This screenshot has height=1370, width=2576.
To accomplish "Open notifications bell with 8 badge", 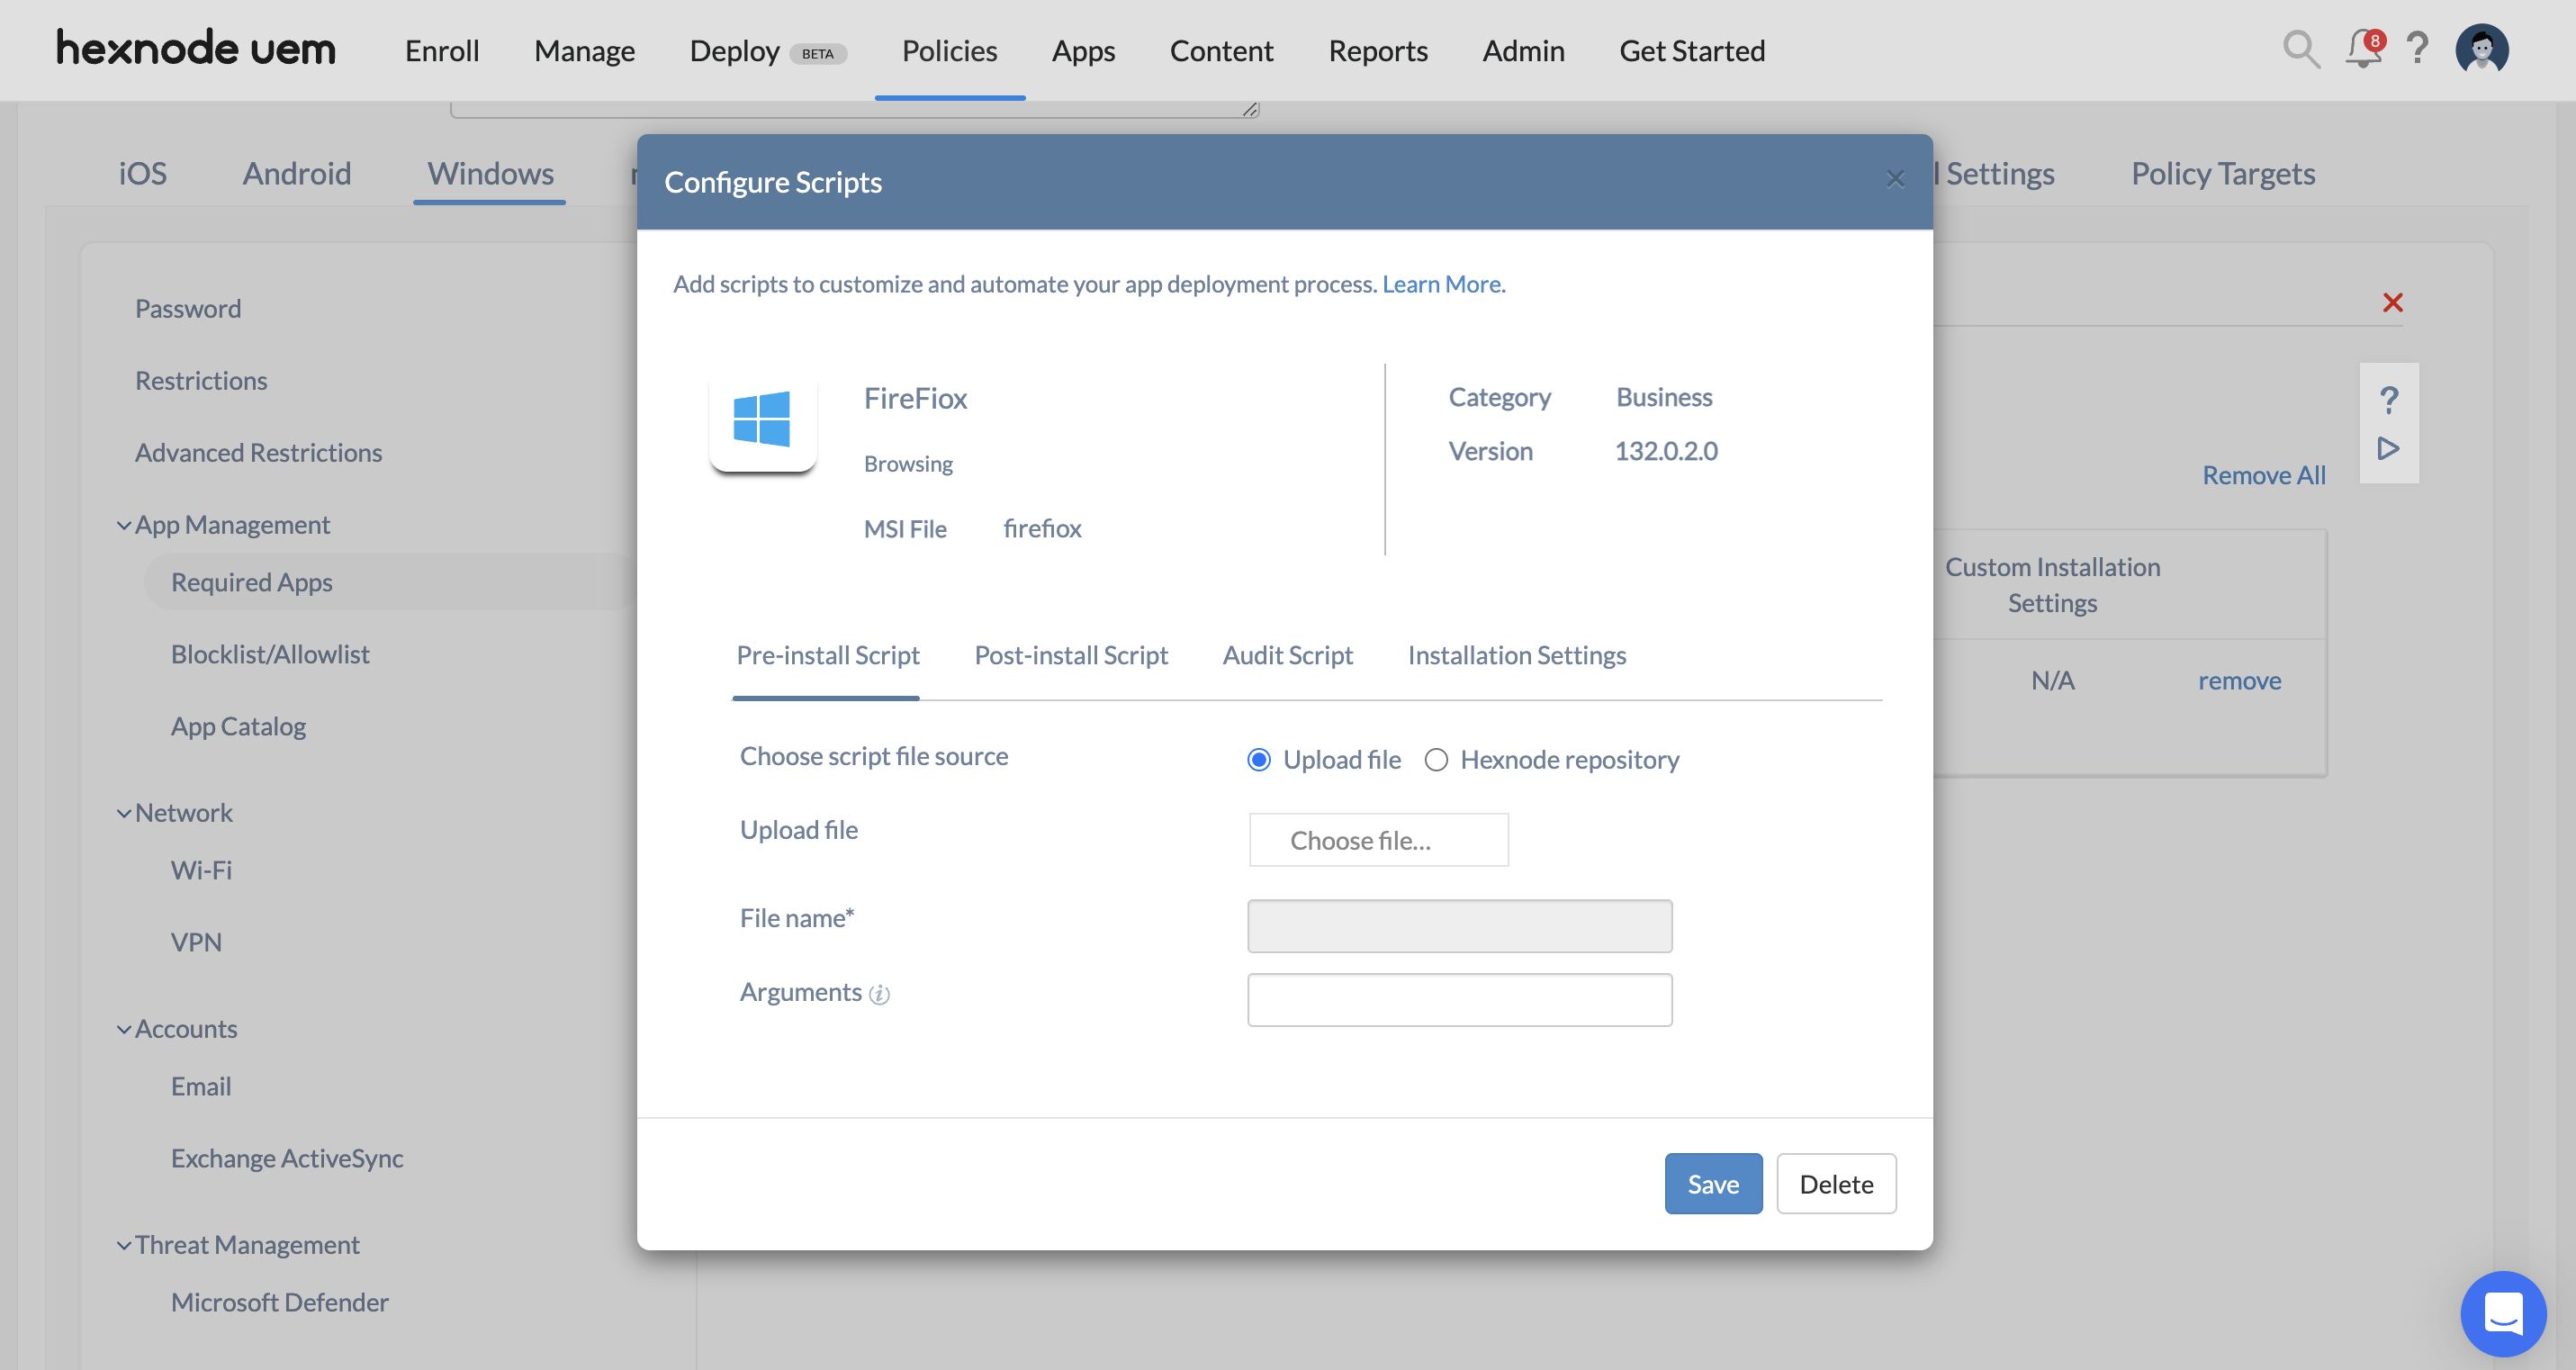I will [x=2364, y=48].
